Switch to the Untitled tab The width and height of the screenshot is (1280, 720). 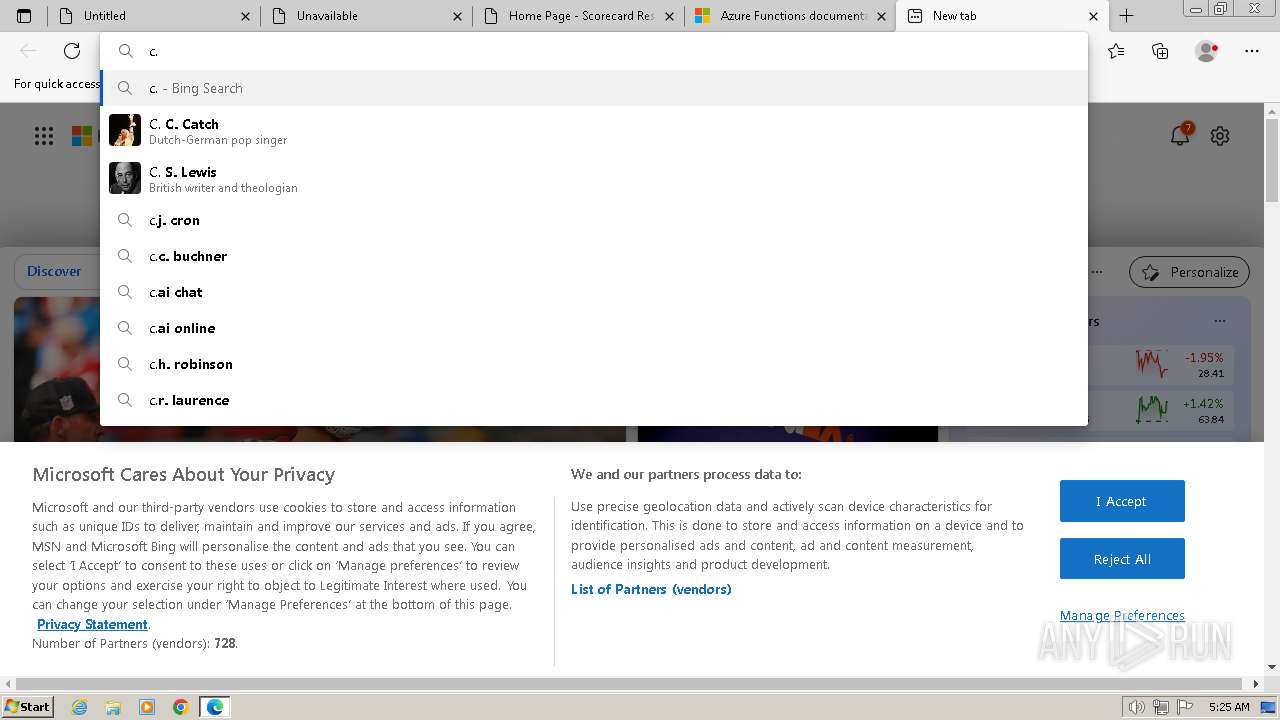[x=154, y=16]
